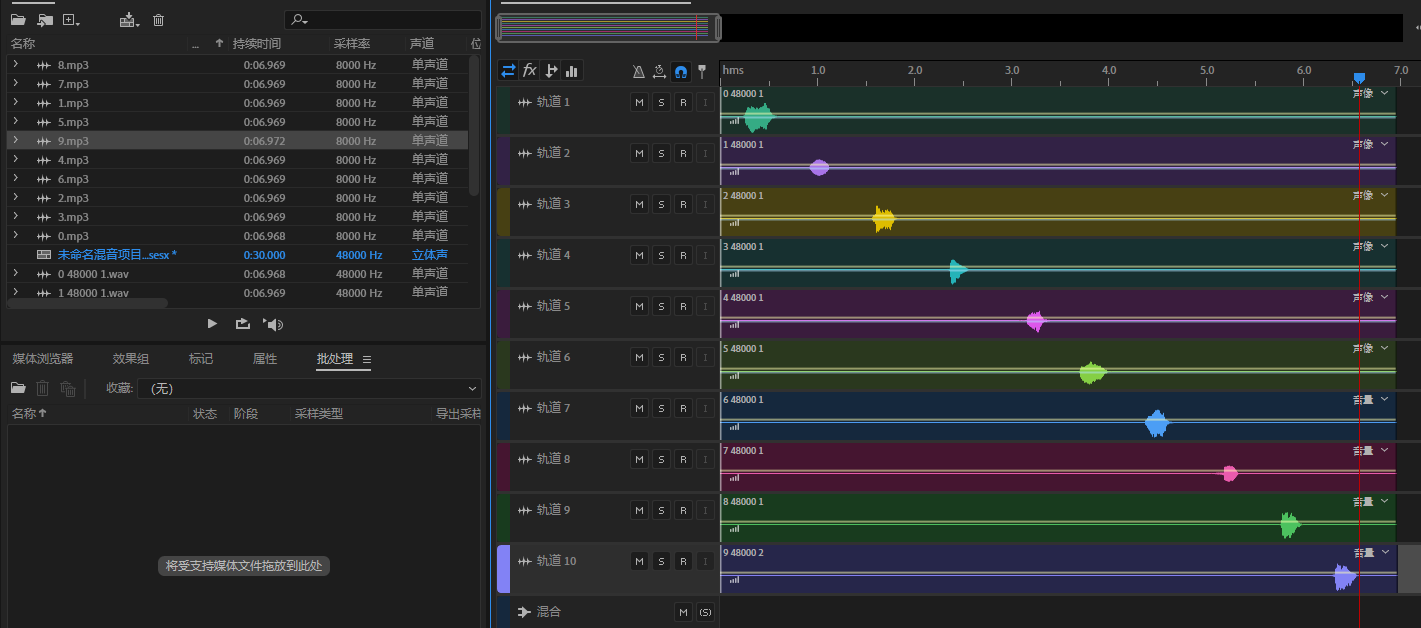
Task: Show the Sends view in multitrack
Action: click(x=551, y=71)
